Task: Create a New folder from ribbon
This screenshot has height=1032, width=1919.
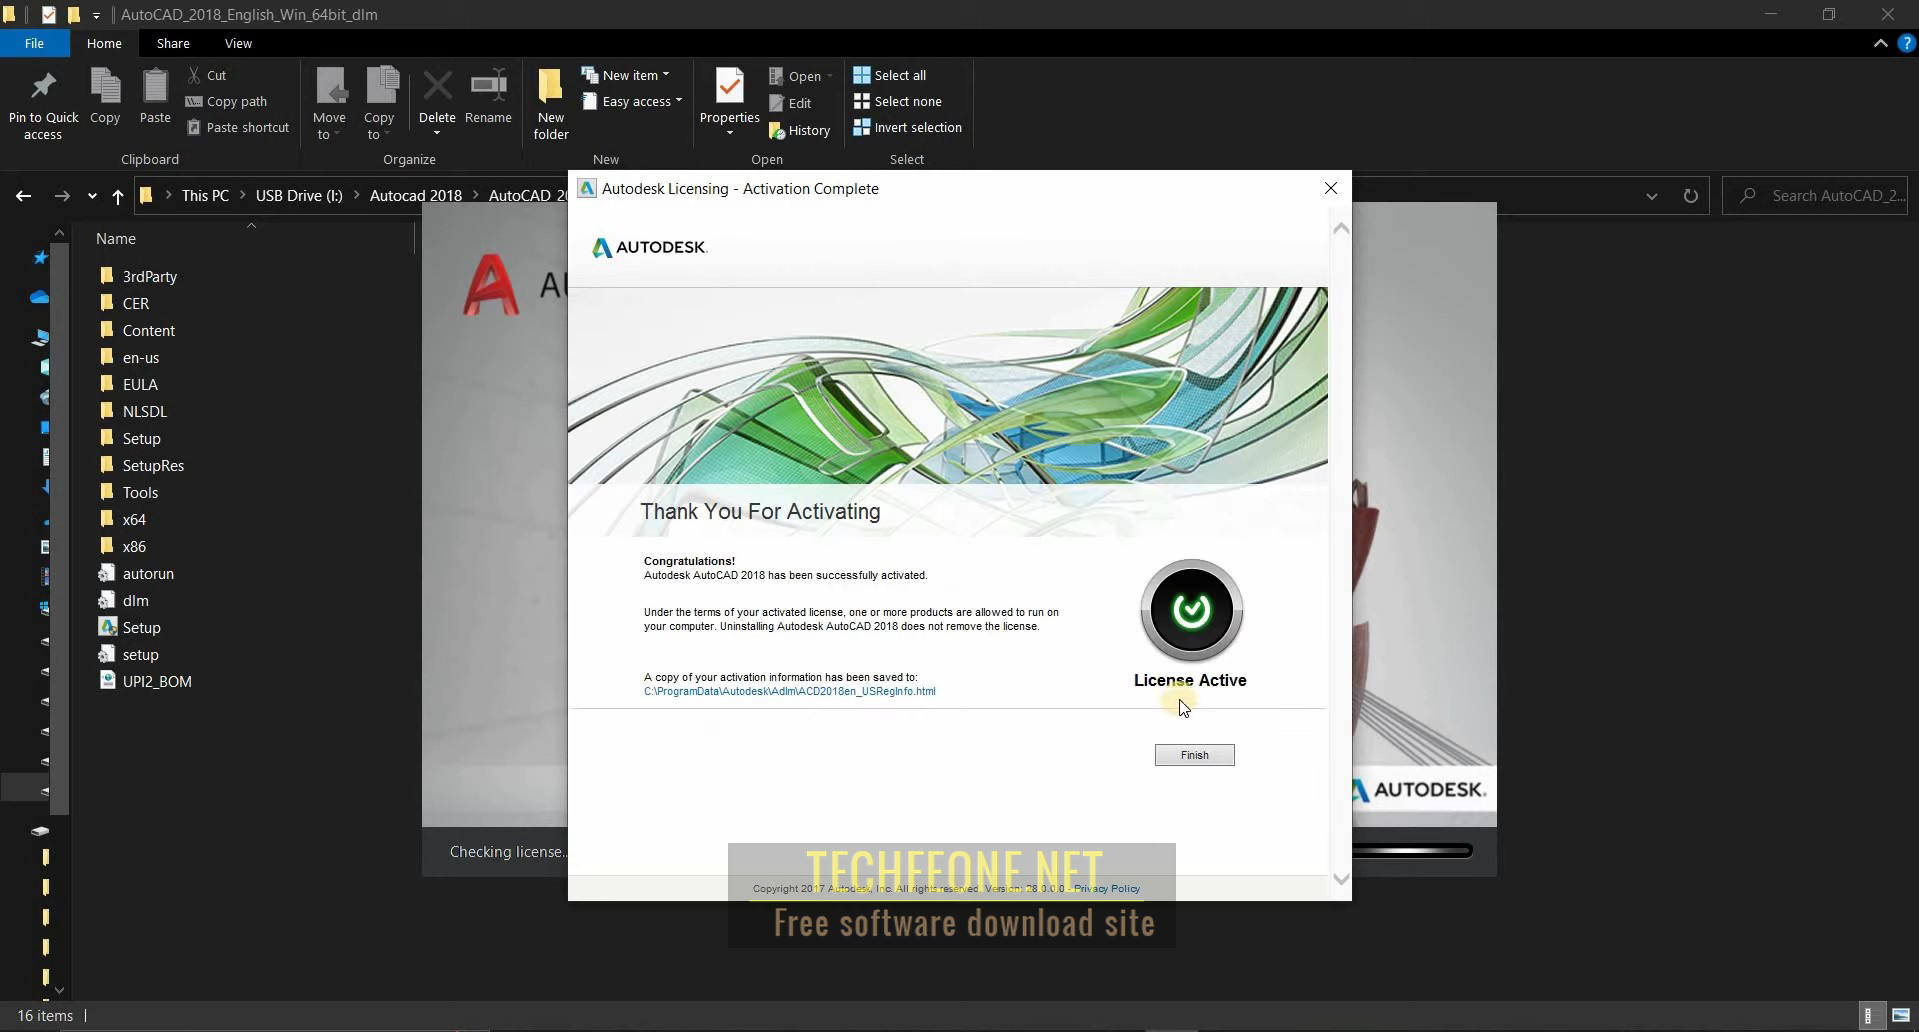Action: 551,104
